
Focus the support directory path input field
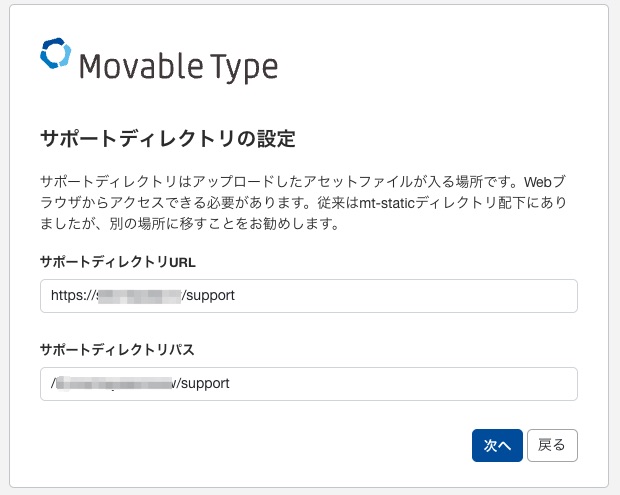pos(400,384)
